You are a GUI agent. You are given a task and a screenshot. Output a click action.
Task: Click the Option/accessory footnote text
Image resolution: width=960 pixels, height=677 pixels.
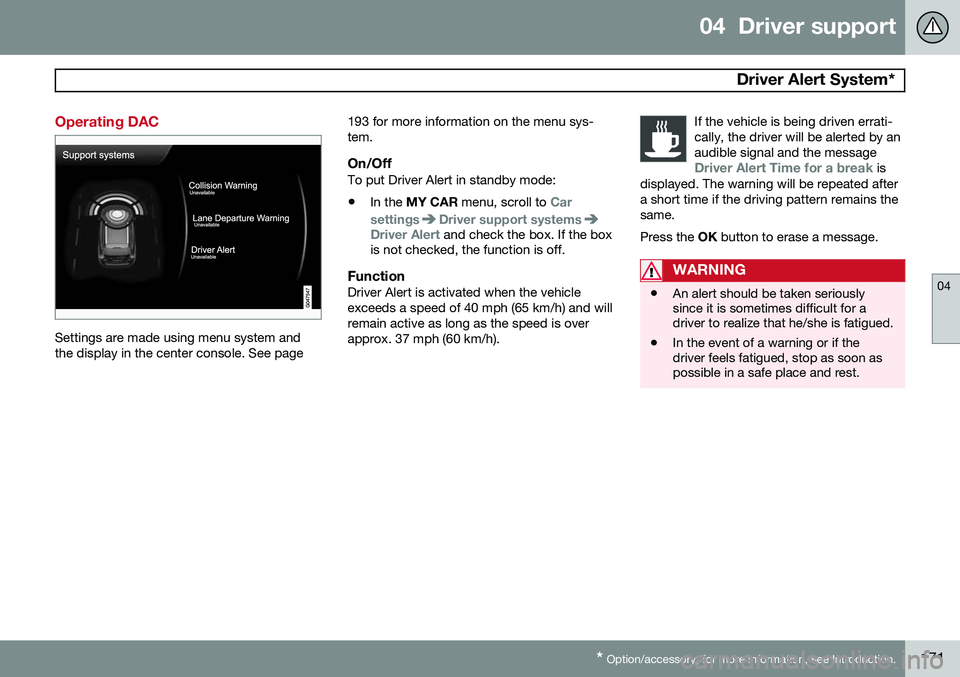[746, 659]
